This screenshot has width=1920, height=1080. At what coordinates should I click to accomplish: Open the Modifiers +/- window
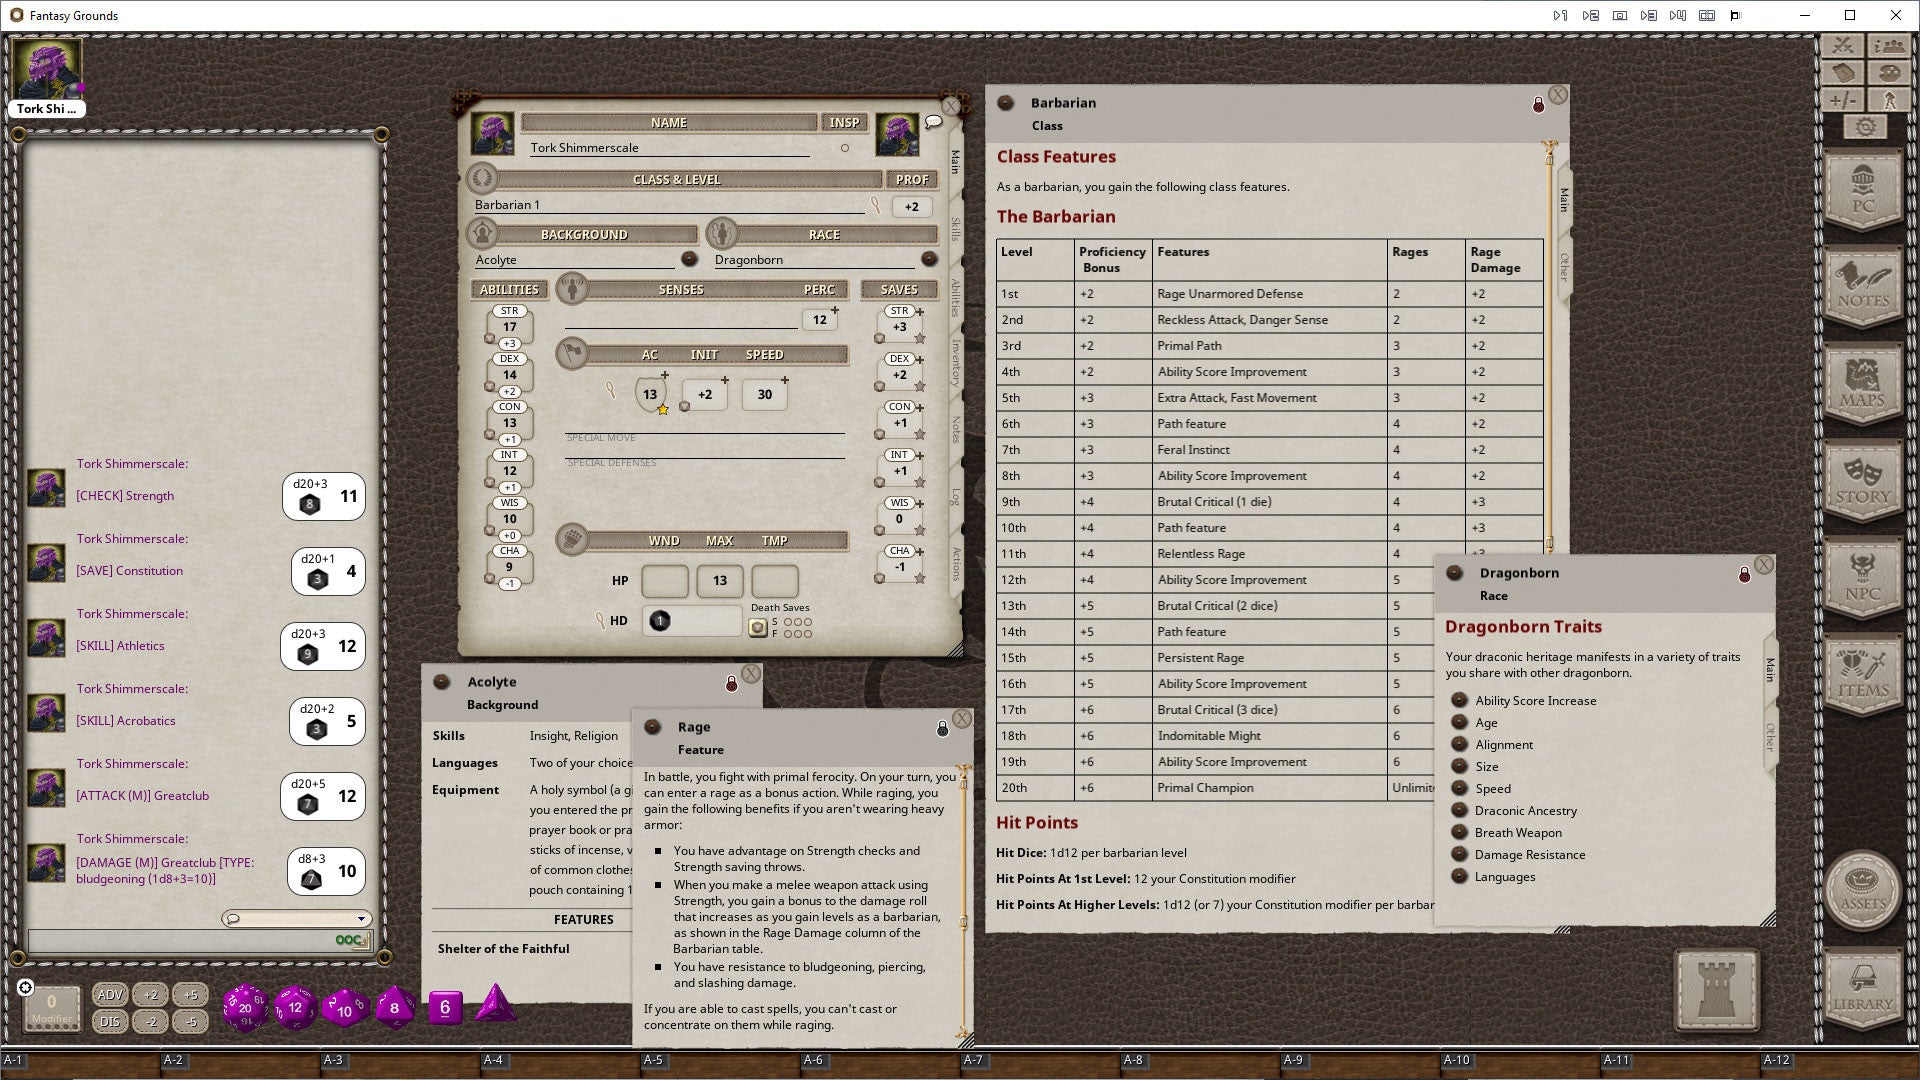point(1842,100)
